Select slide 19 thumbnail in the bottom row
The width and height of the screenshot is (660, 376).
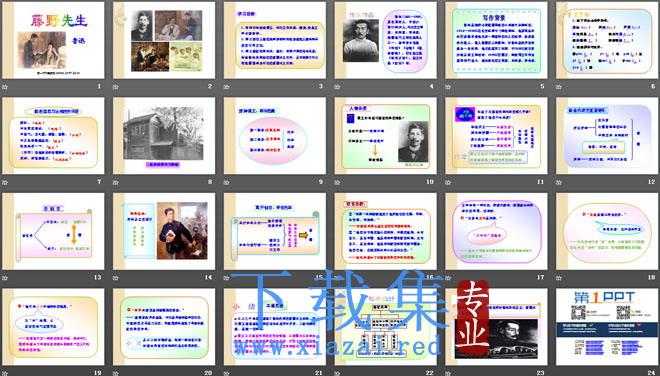(53, 327)
